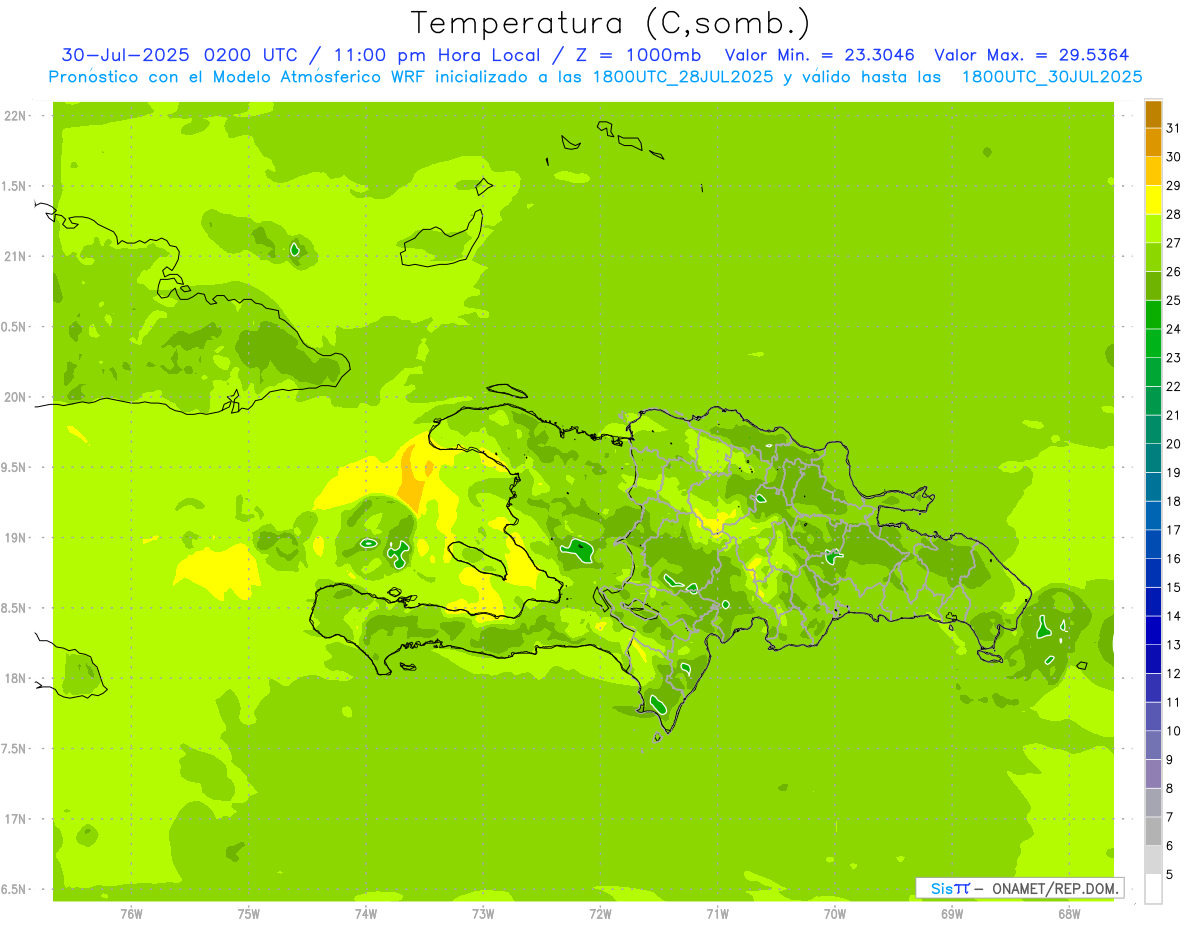
Task: Click the "22N" latitude axis label
Action: click(17, 115)
